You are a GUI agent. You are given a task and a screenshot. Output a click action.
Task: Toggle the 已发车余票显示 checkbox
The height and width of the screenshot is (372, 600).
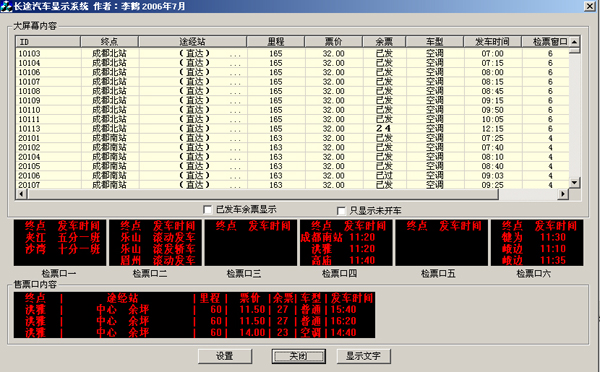207,209
